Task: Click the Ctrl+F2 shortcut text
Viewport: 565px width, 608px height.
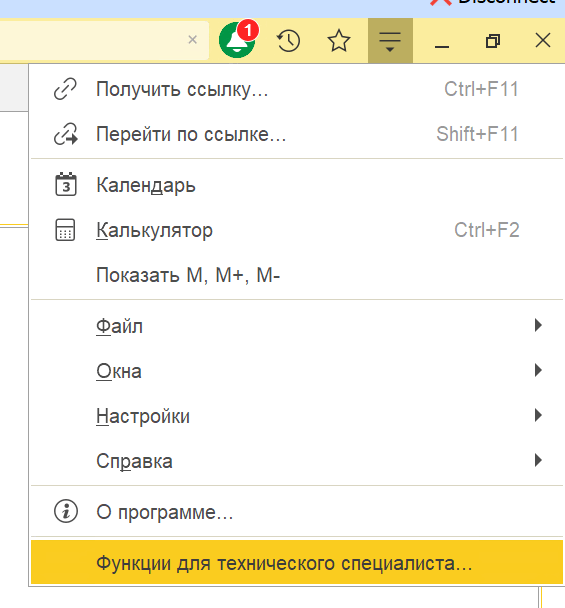Action: point(487,230)
